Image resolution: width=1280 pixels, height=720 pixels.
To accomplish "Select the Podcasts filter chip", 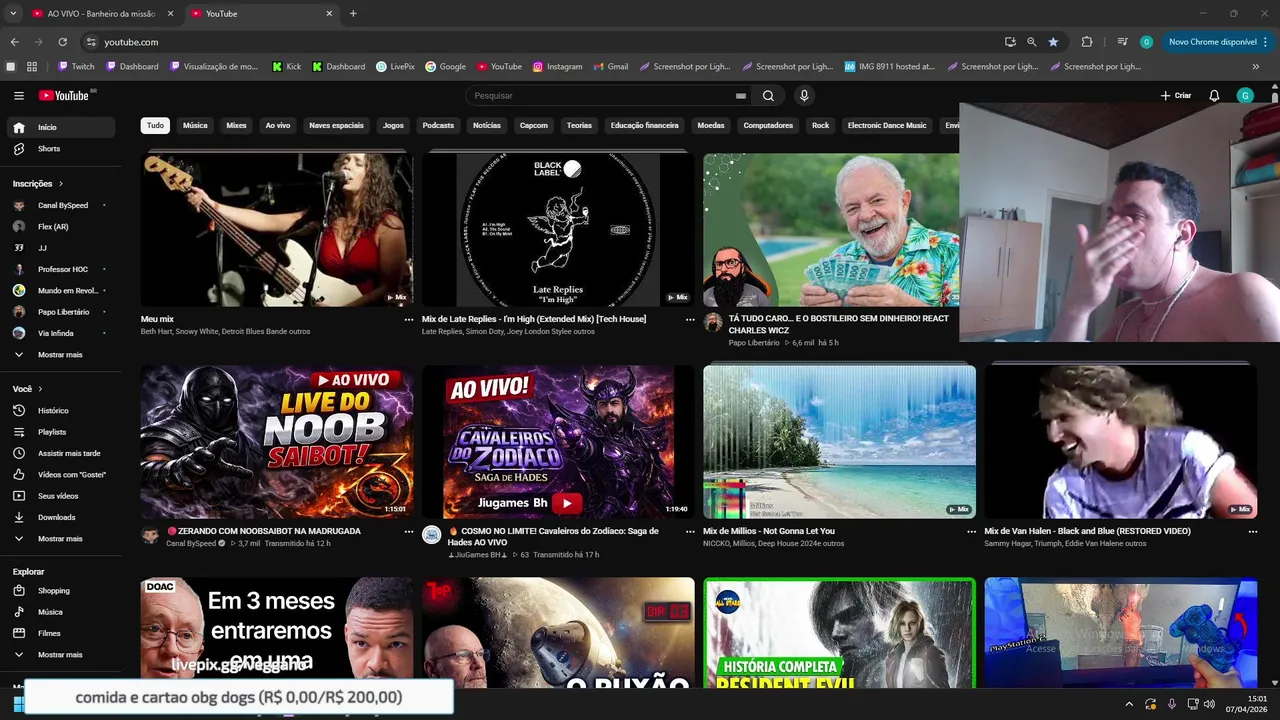I will pyautogui.click(x=438, y=126).
